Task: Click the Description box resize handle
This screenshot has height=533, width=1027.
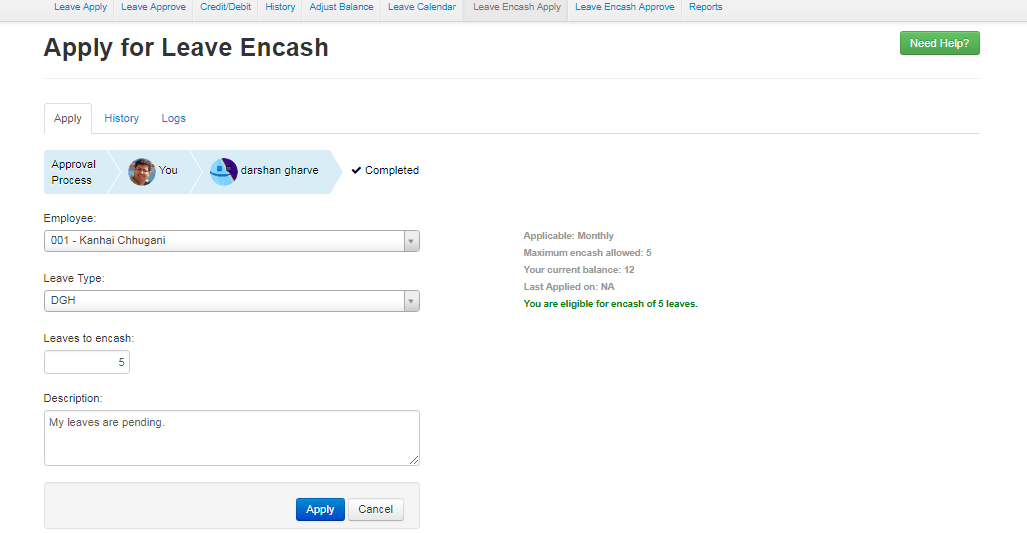Action: [413, 459]
